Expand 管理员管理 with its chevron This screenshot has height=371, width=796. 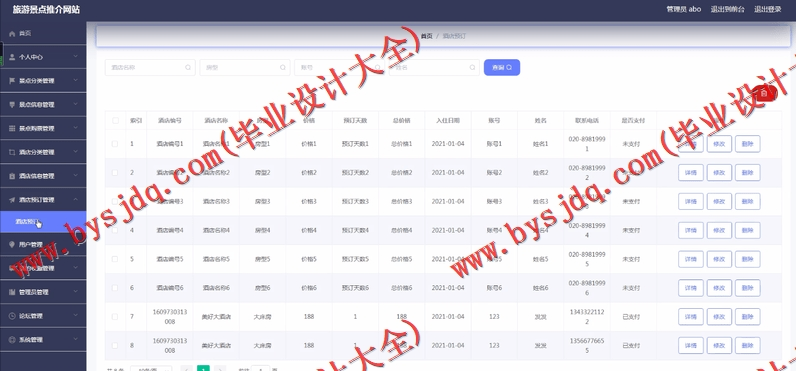click(x=76, y=292)
